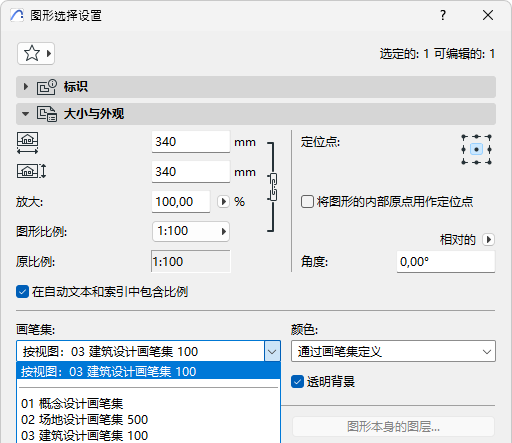Enable 将图形的内部原点用作定位点 checkbox

click(307, 202)
